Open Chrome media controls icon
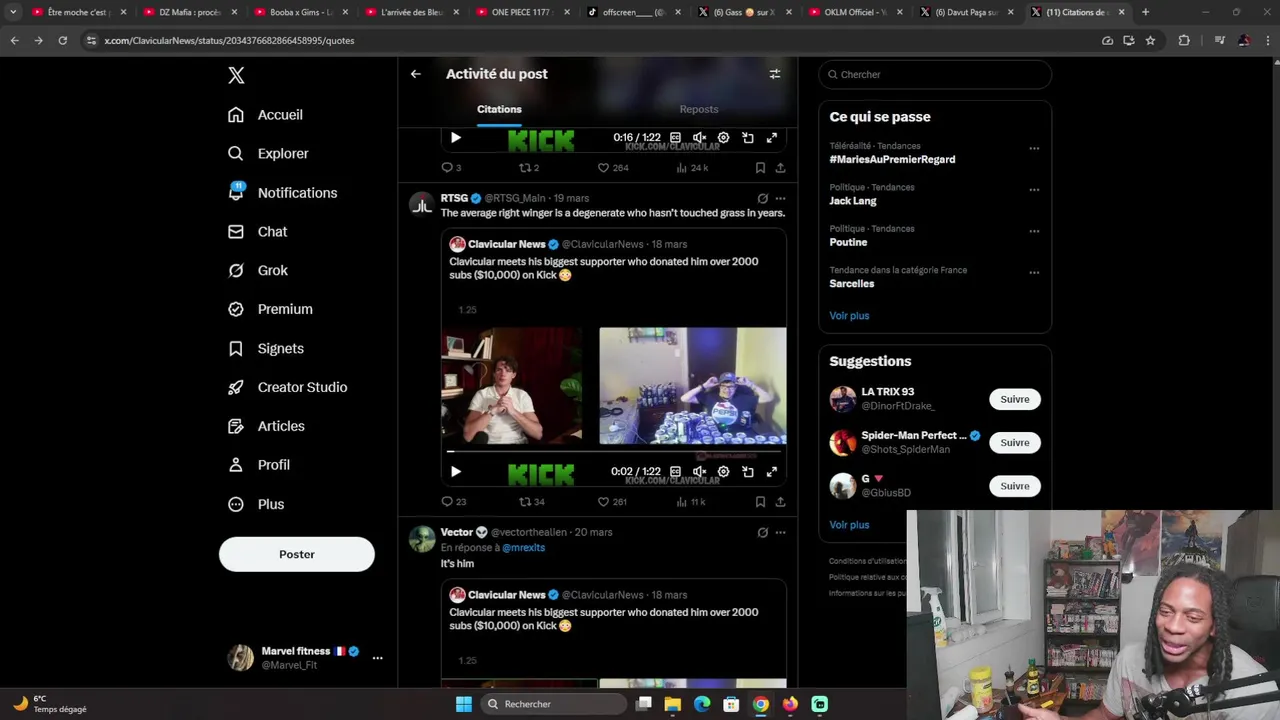Viewport: 1280px width, 720px height. coord(1219,40)
